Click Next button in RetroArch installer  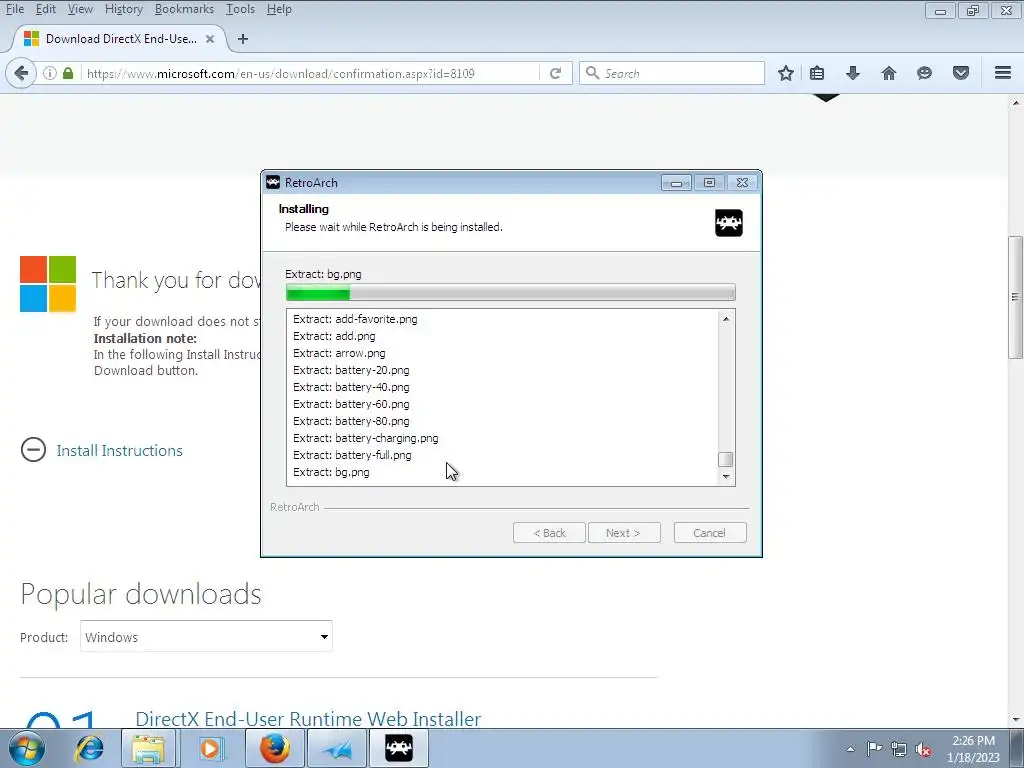pos(624,533)
